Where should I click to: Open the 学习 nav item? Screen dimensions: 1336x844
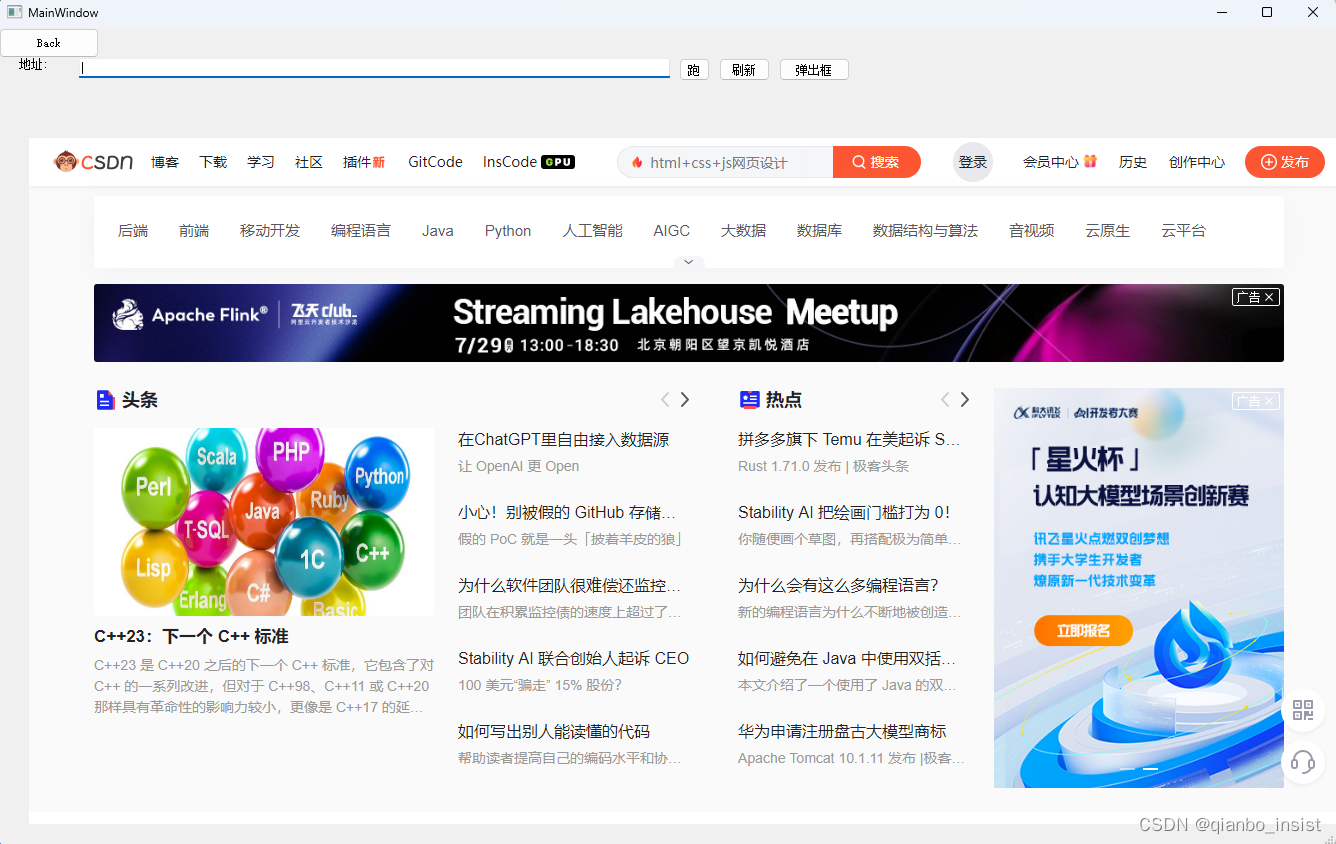pos(261,162)
